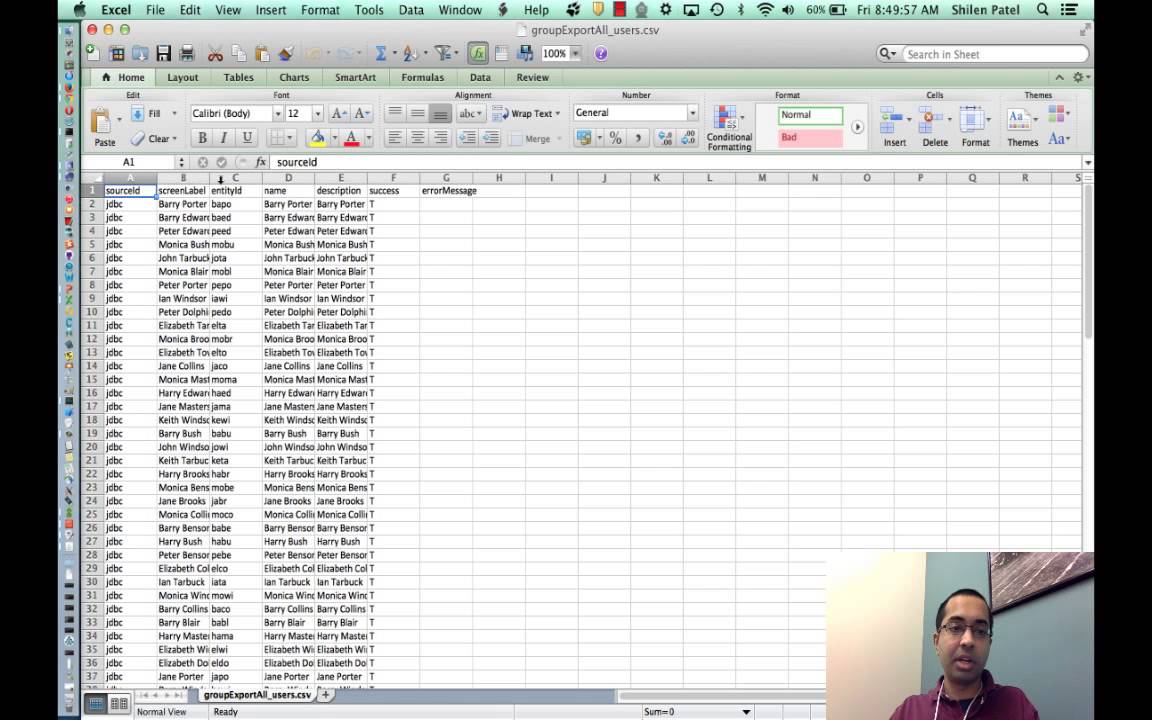Image resolution: width=1152 pixels, height=720 pixels.
Task: Expand the cell styles gallery arrow
Action: pyautogui.click(x=857, y=127)
